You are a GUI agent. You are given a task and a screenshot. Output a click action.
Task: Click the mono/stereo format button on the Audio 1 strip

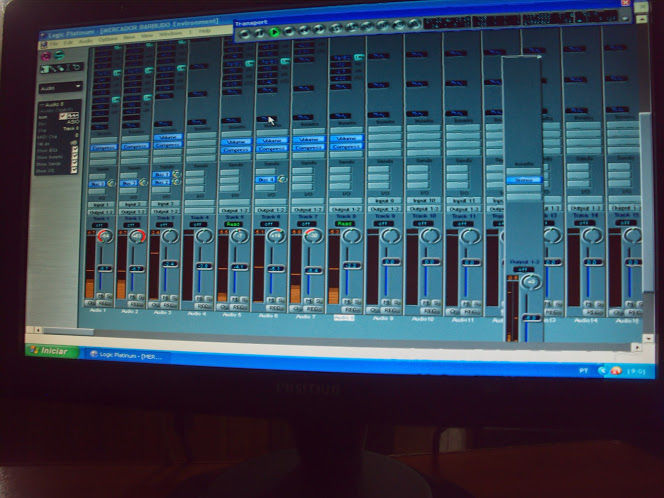[x=91, y=304]
